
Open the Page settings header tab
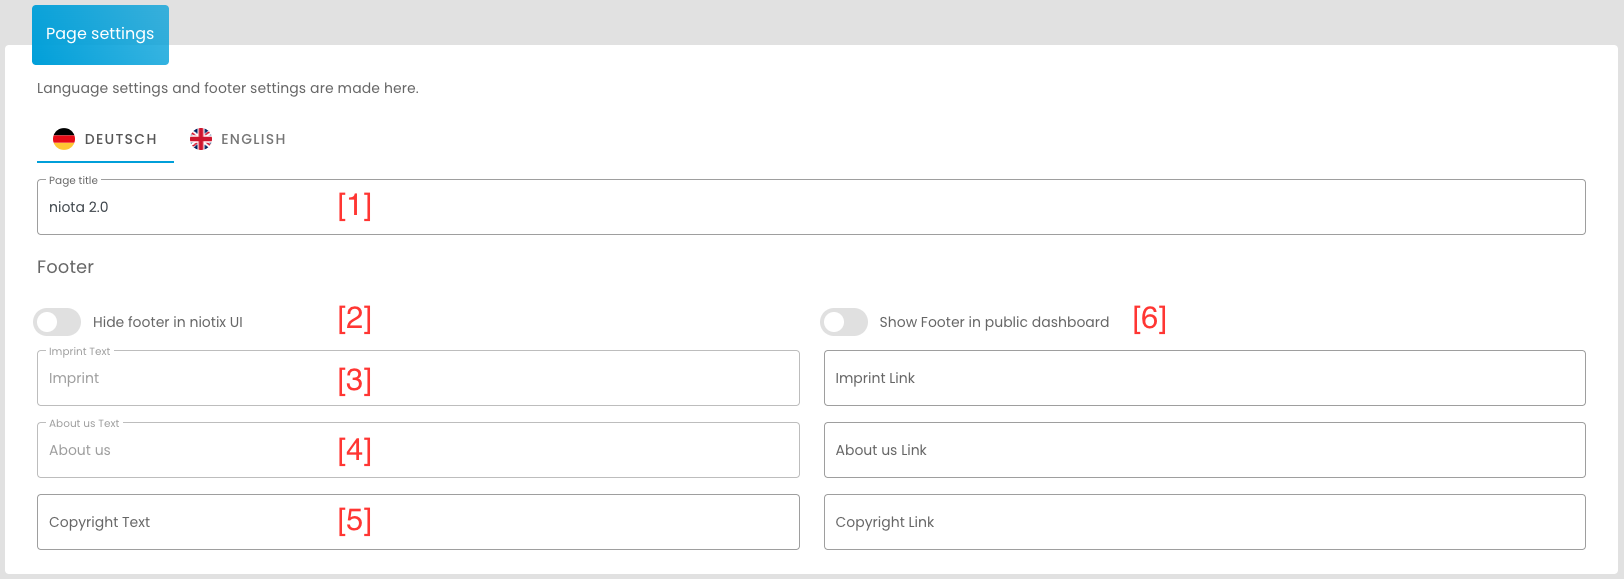(100, 34)
